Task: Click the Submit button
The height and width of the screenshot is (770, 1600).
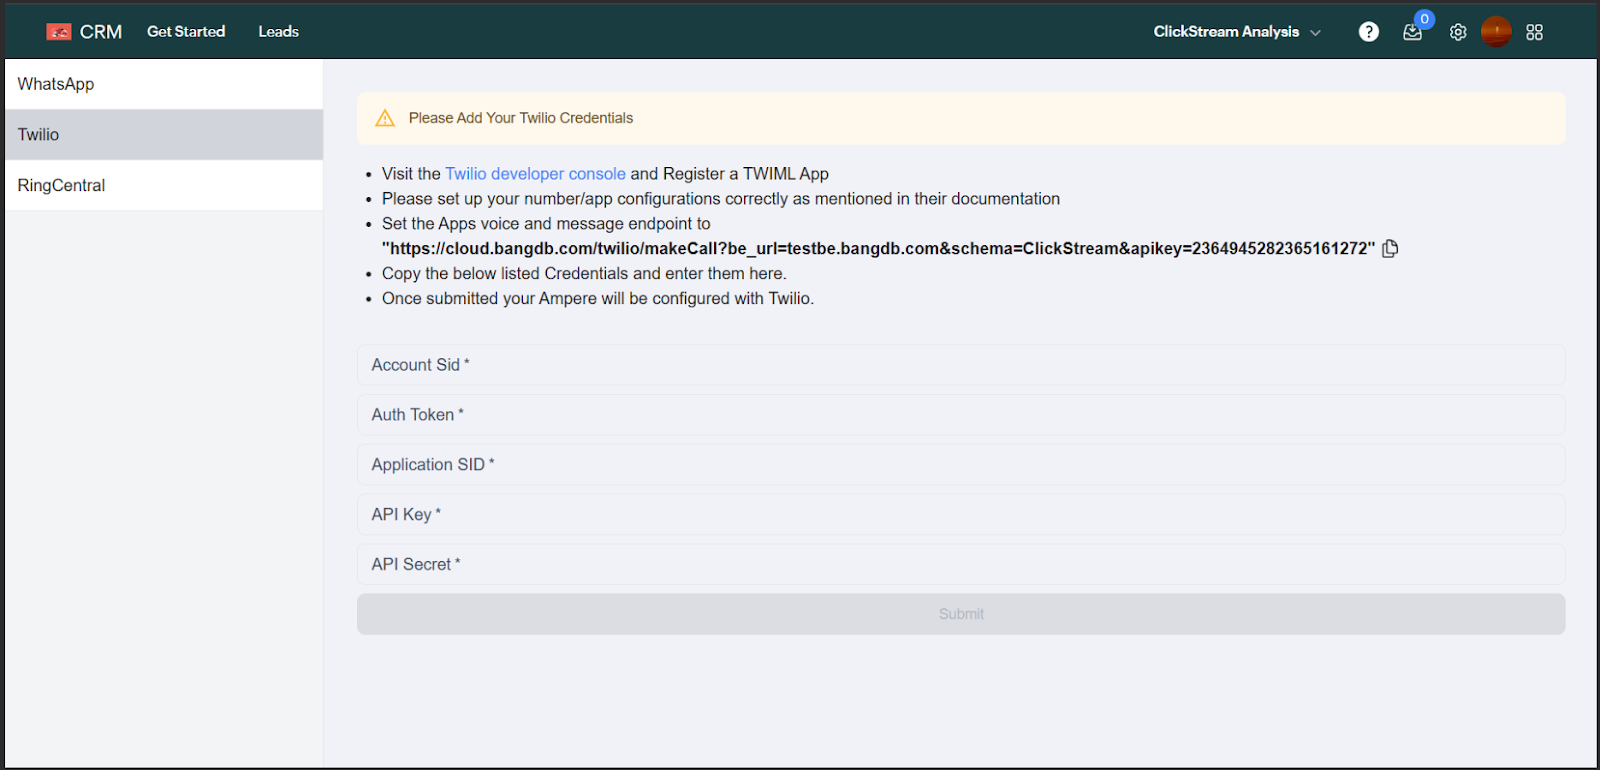Action: pos(961,614)
